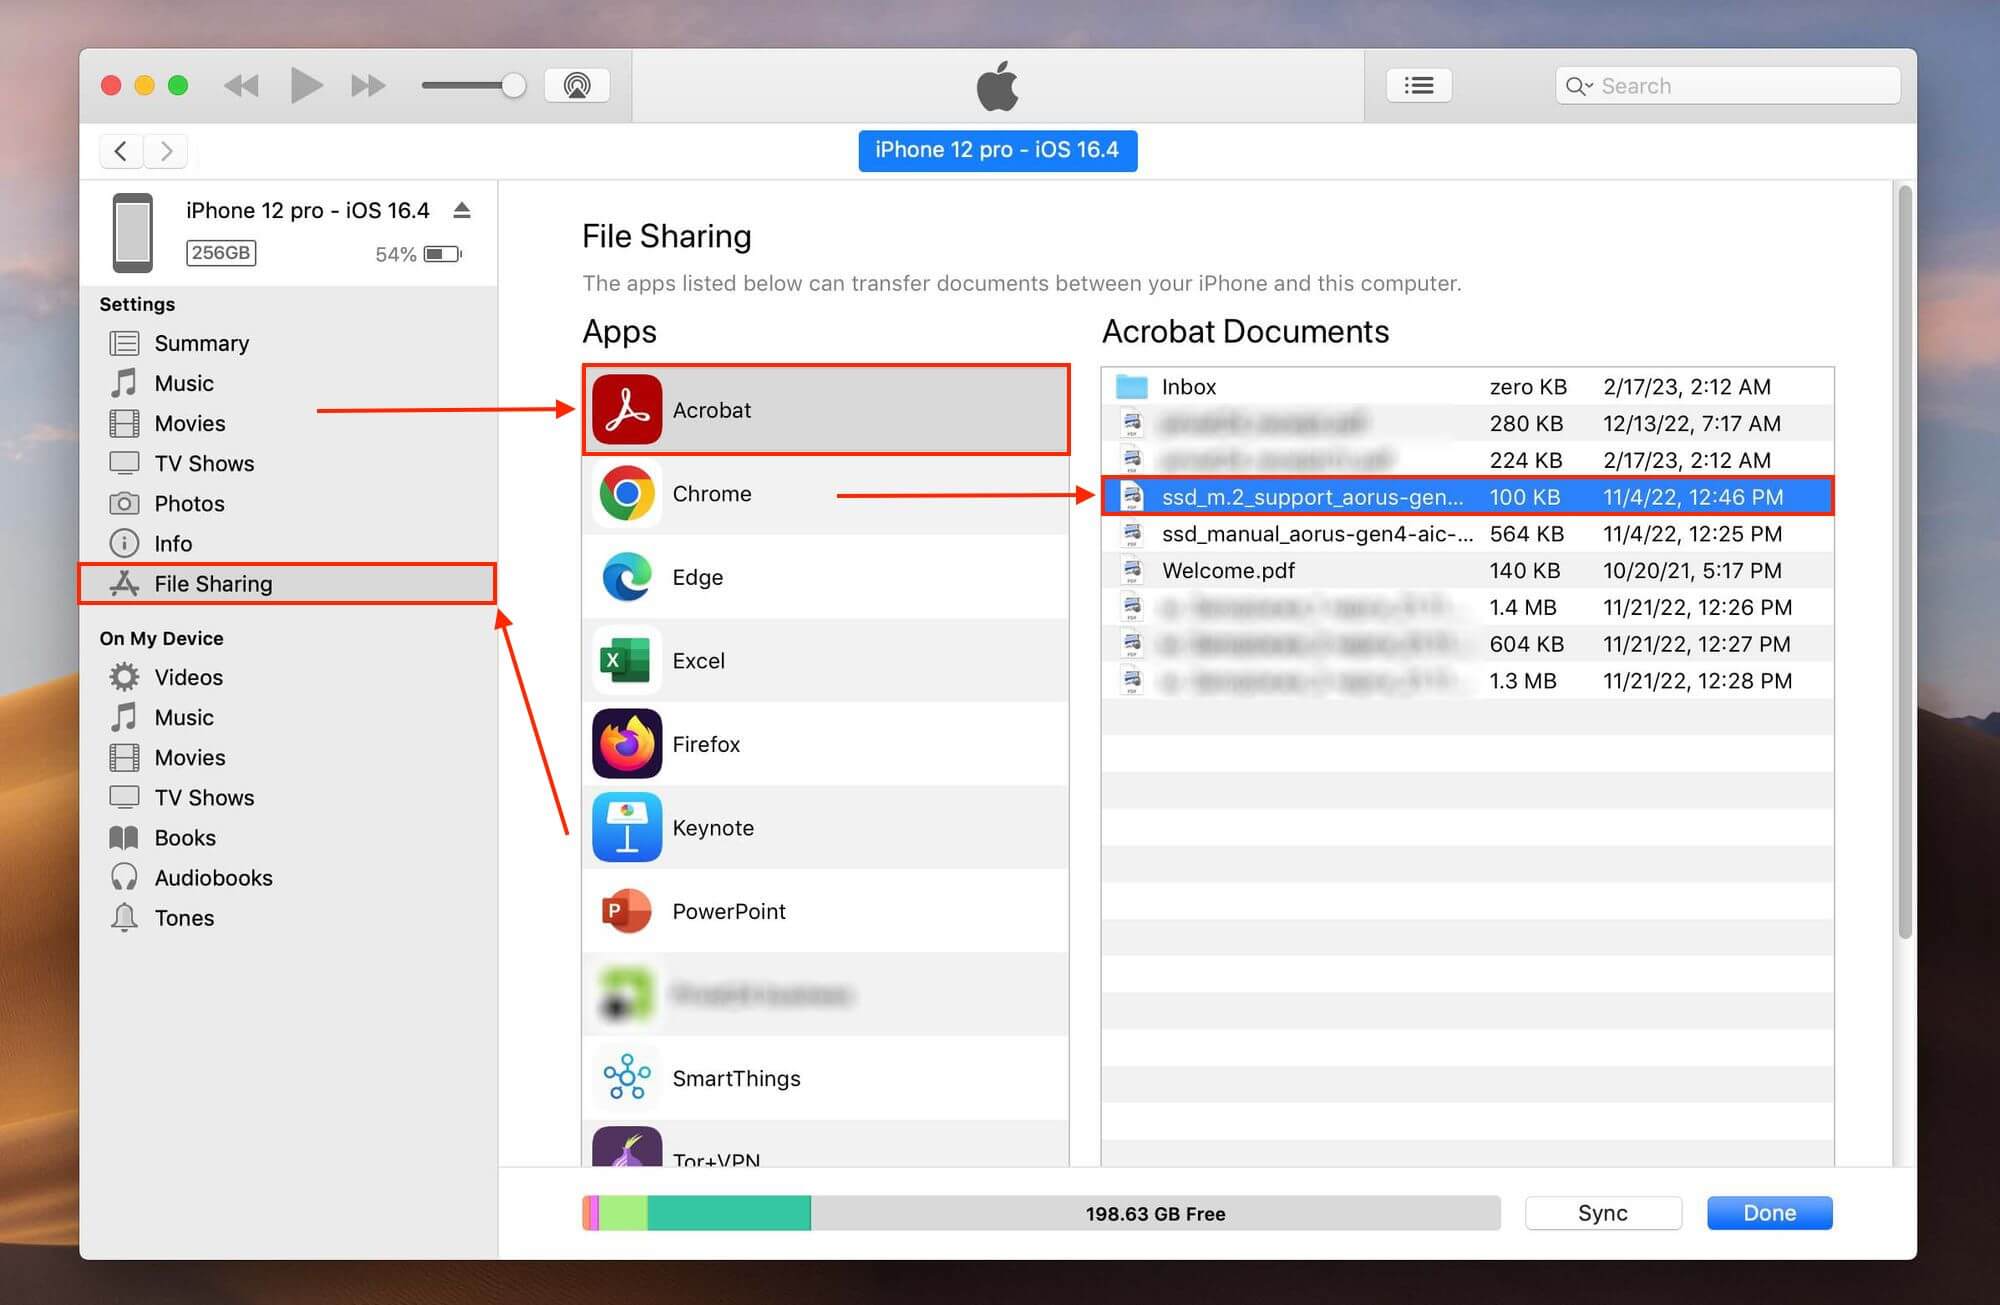Click the iPhone device icon in sidebar

(133, 233)
